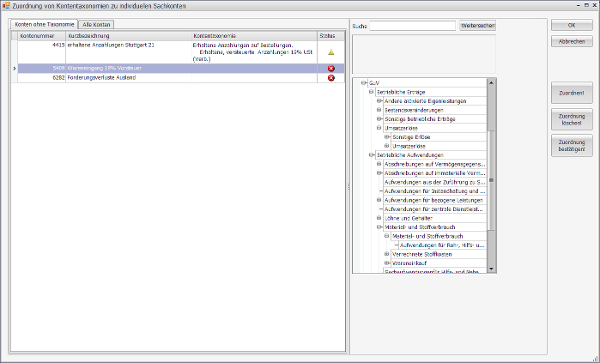Select account number 4415 cell
The height and width of the screenshot is (363, 600).
click(41, 52)
